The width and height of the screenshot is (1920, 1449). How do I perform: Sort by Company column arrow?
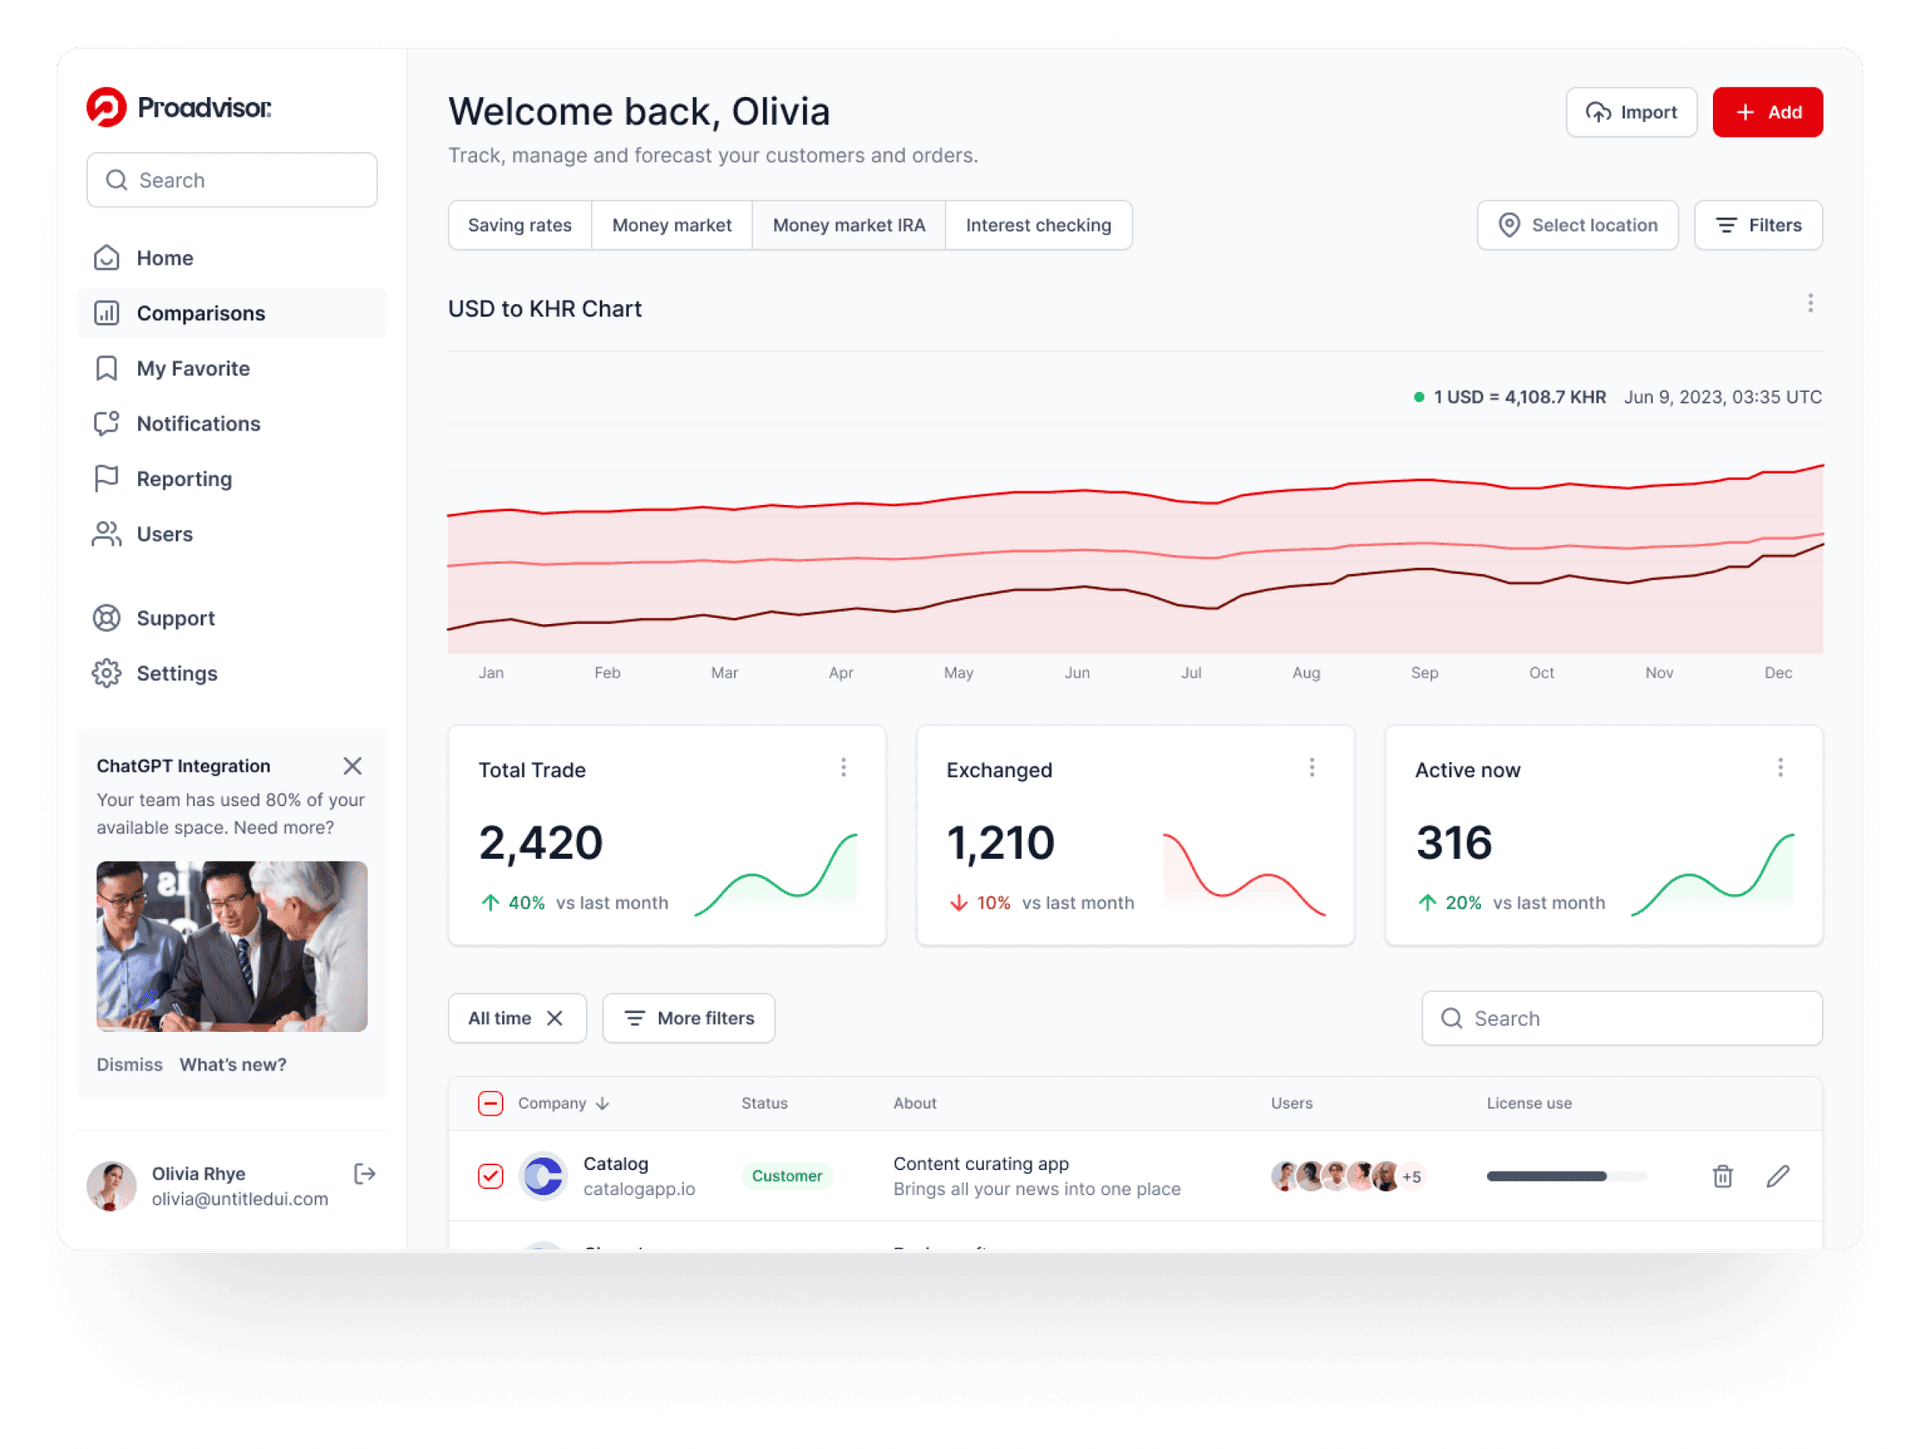[x=602, y=1104]
